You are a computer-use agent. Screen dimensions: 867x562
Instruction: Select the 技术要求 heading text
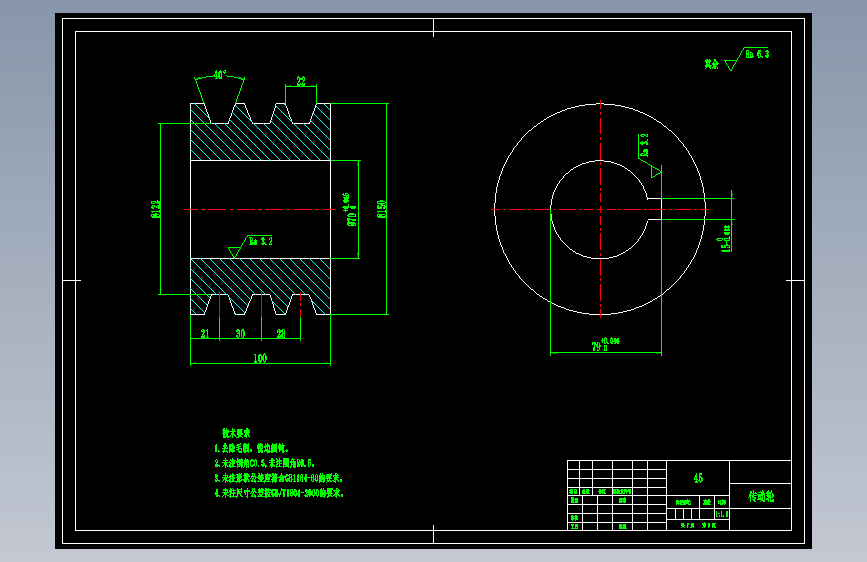pyautogui.click(x=236, y=433)
